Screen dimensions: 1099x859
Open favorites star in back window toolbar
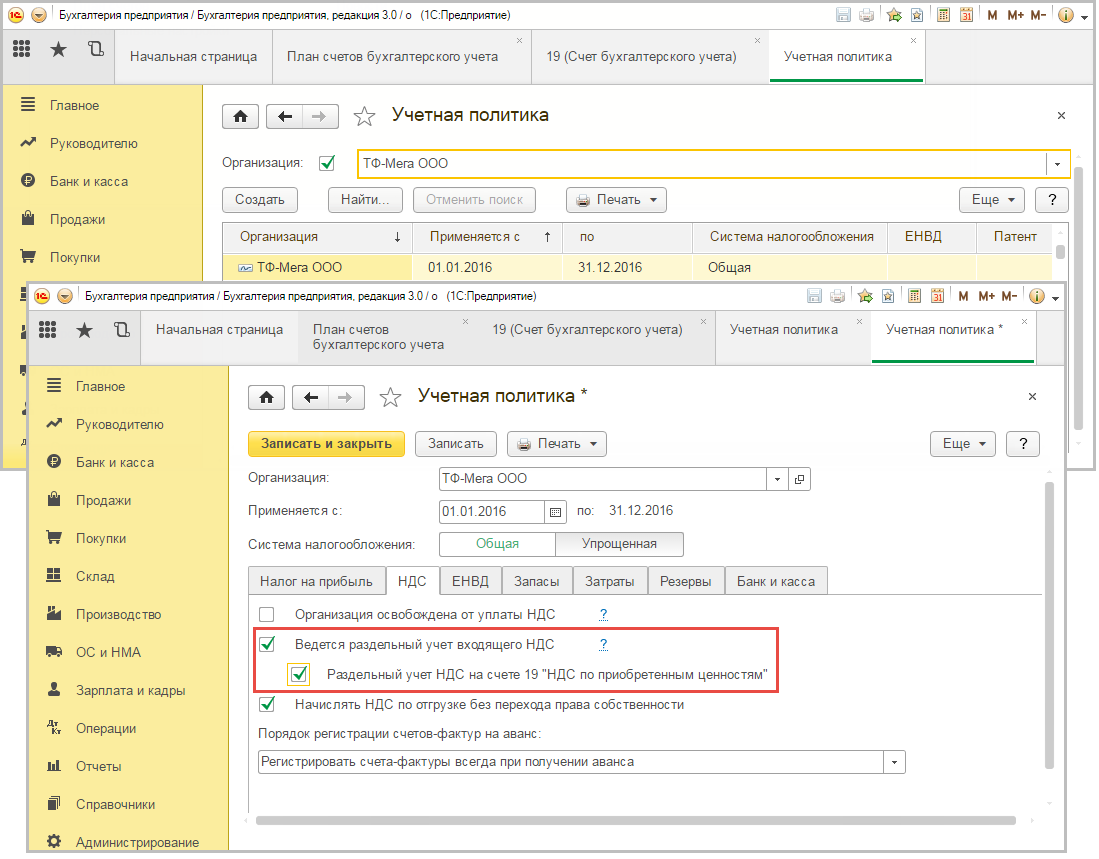[58, 48]
